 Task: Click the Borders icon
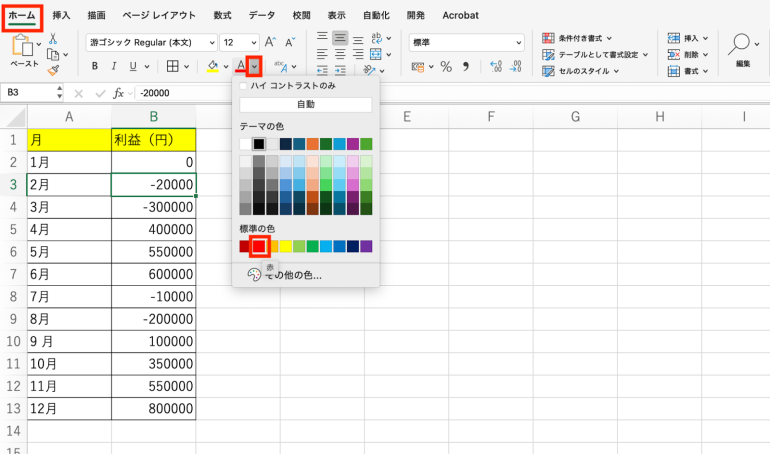172,66
